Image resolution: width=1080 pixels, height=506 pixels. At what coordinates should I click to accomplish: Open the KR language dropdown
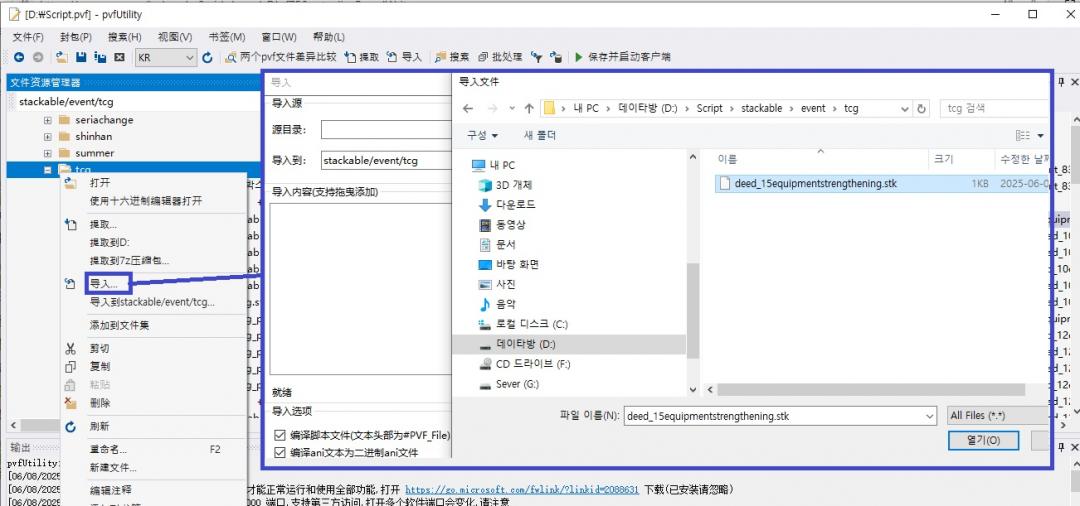click(x=166, y=58)
